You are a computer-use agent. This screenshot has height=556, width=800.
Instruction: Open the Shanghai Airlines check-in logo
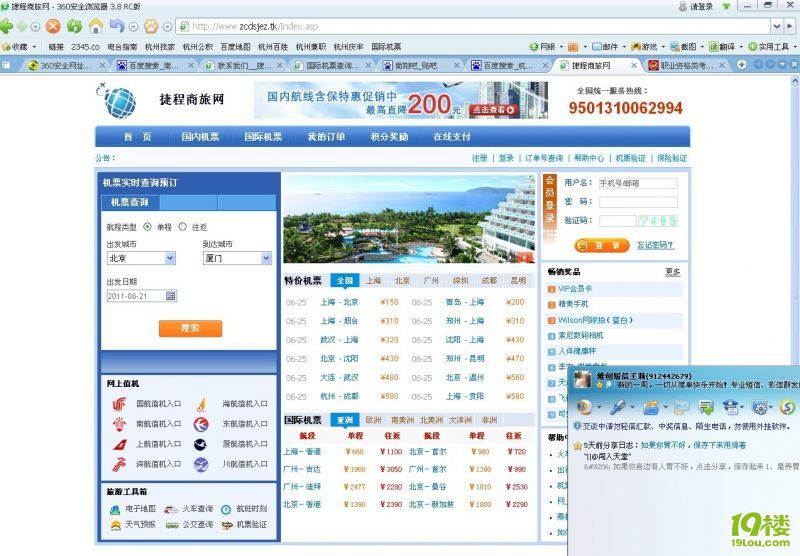[119, 444]
